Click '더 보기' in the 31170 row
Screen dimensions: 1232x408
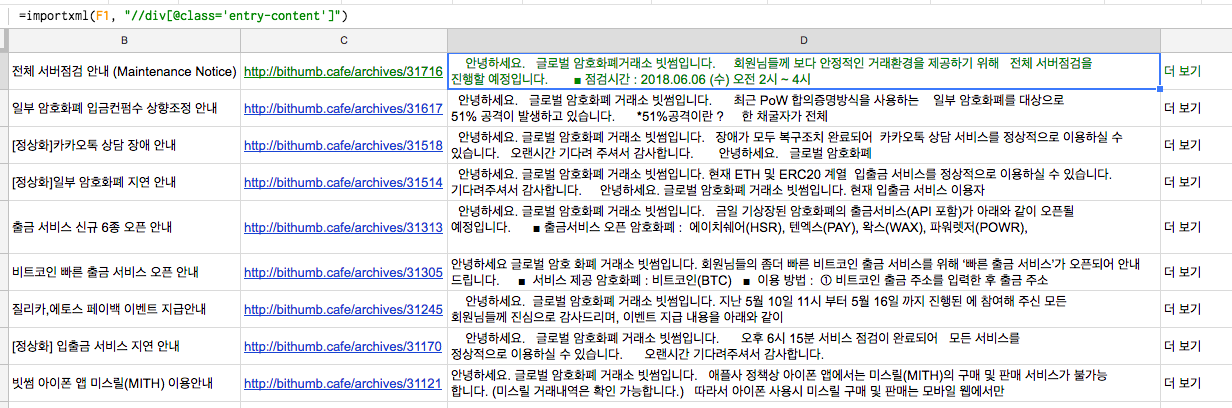(1183, 346)
